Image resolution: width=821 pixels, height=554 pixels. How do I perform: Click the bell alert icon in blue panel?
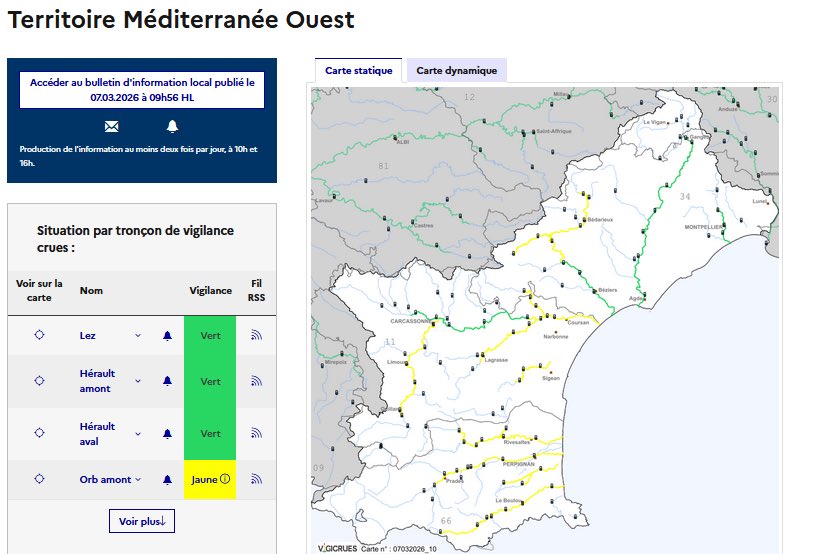(x=172, y=126)
